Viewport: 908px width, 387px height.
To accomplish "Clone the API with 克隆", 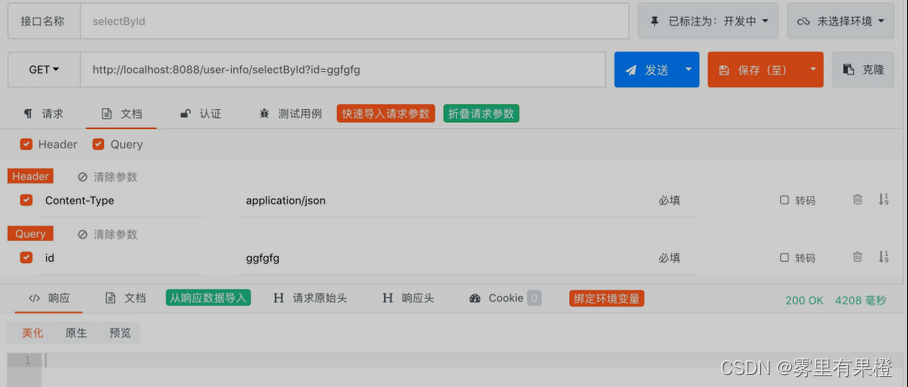I will [x=863, y=70].
